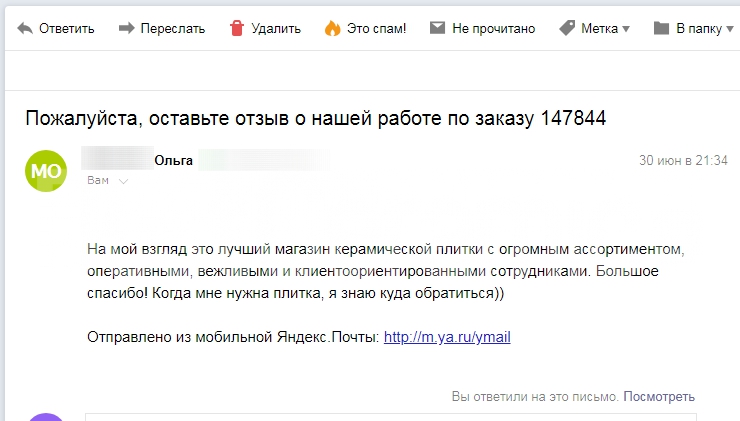Screen dimensions: 740x421
Task: Click the red trash bin icon
Action: pos(237,28)
